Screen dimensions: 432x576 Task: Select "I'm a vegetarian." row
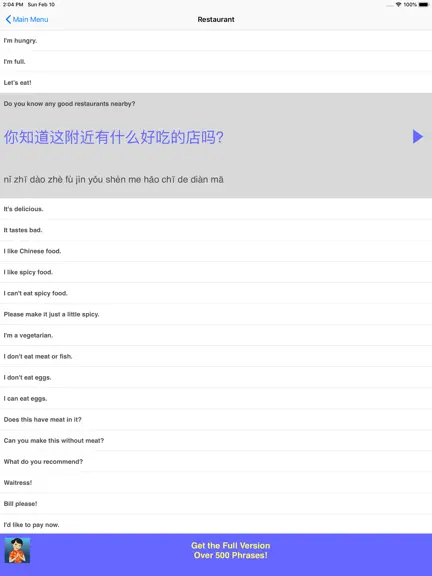(x=216, y=335)
